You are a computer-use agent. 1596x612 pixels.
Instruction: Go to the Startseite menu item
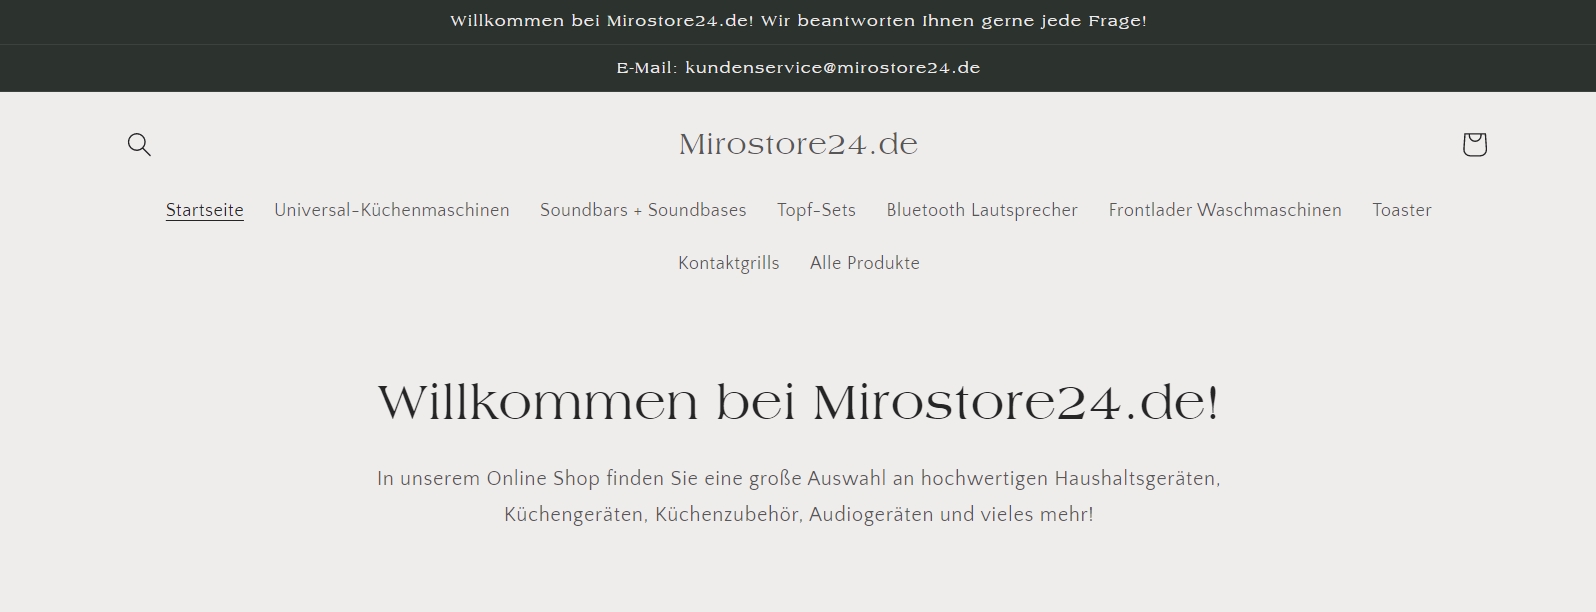205,210
